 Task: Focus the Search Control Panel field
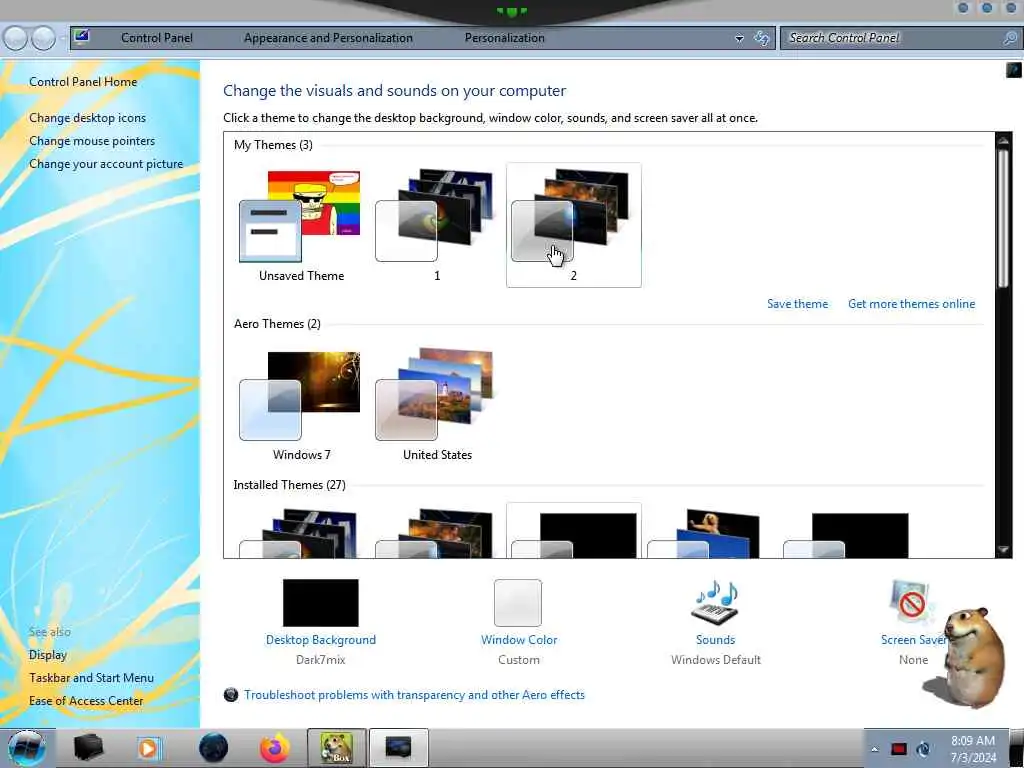pos(899,38)
